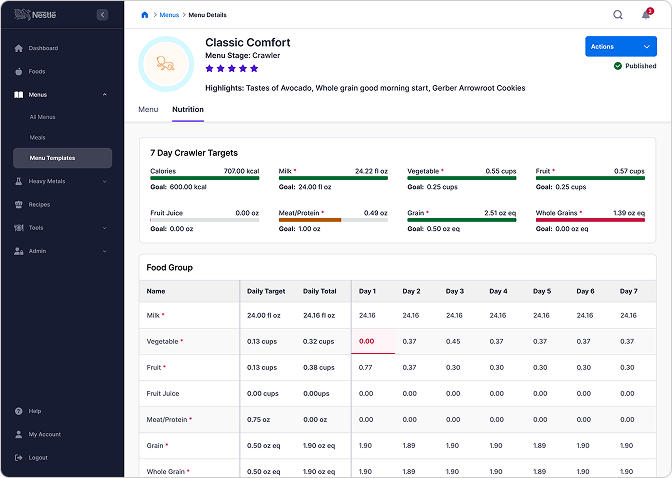Click the Foods apple icon

[x=18, y=72]
